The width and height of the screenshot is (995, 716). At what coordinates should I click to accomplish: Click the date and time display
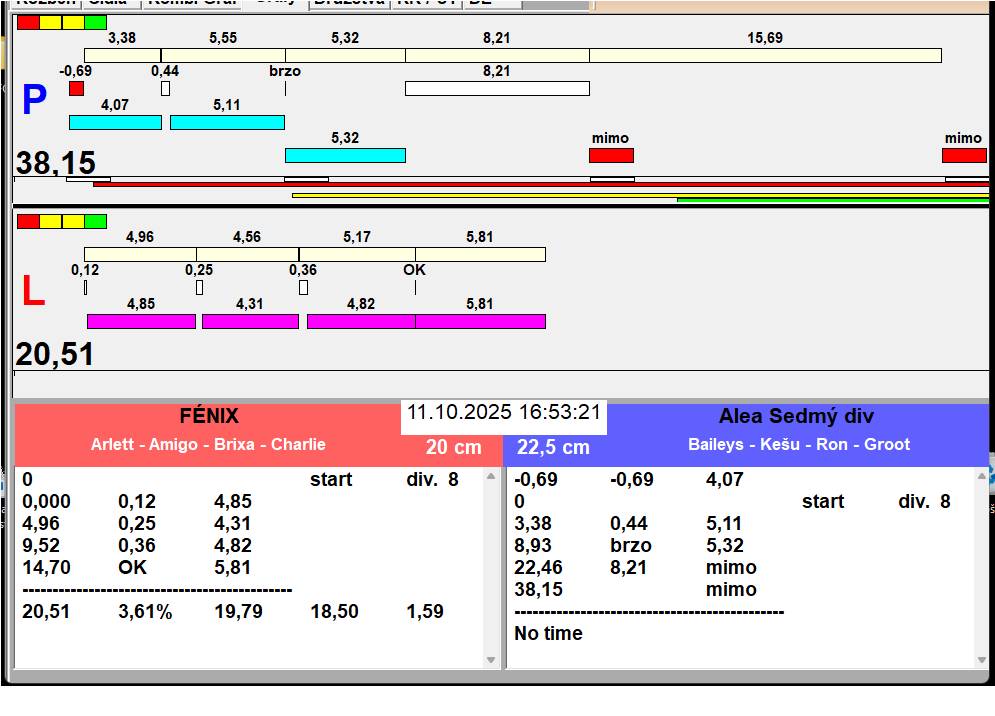[503, 412]
